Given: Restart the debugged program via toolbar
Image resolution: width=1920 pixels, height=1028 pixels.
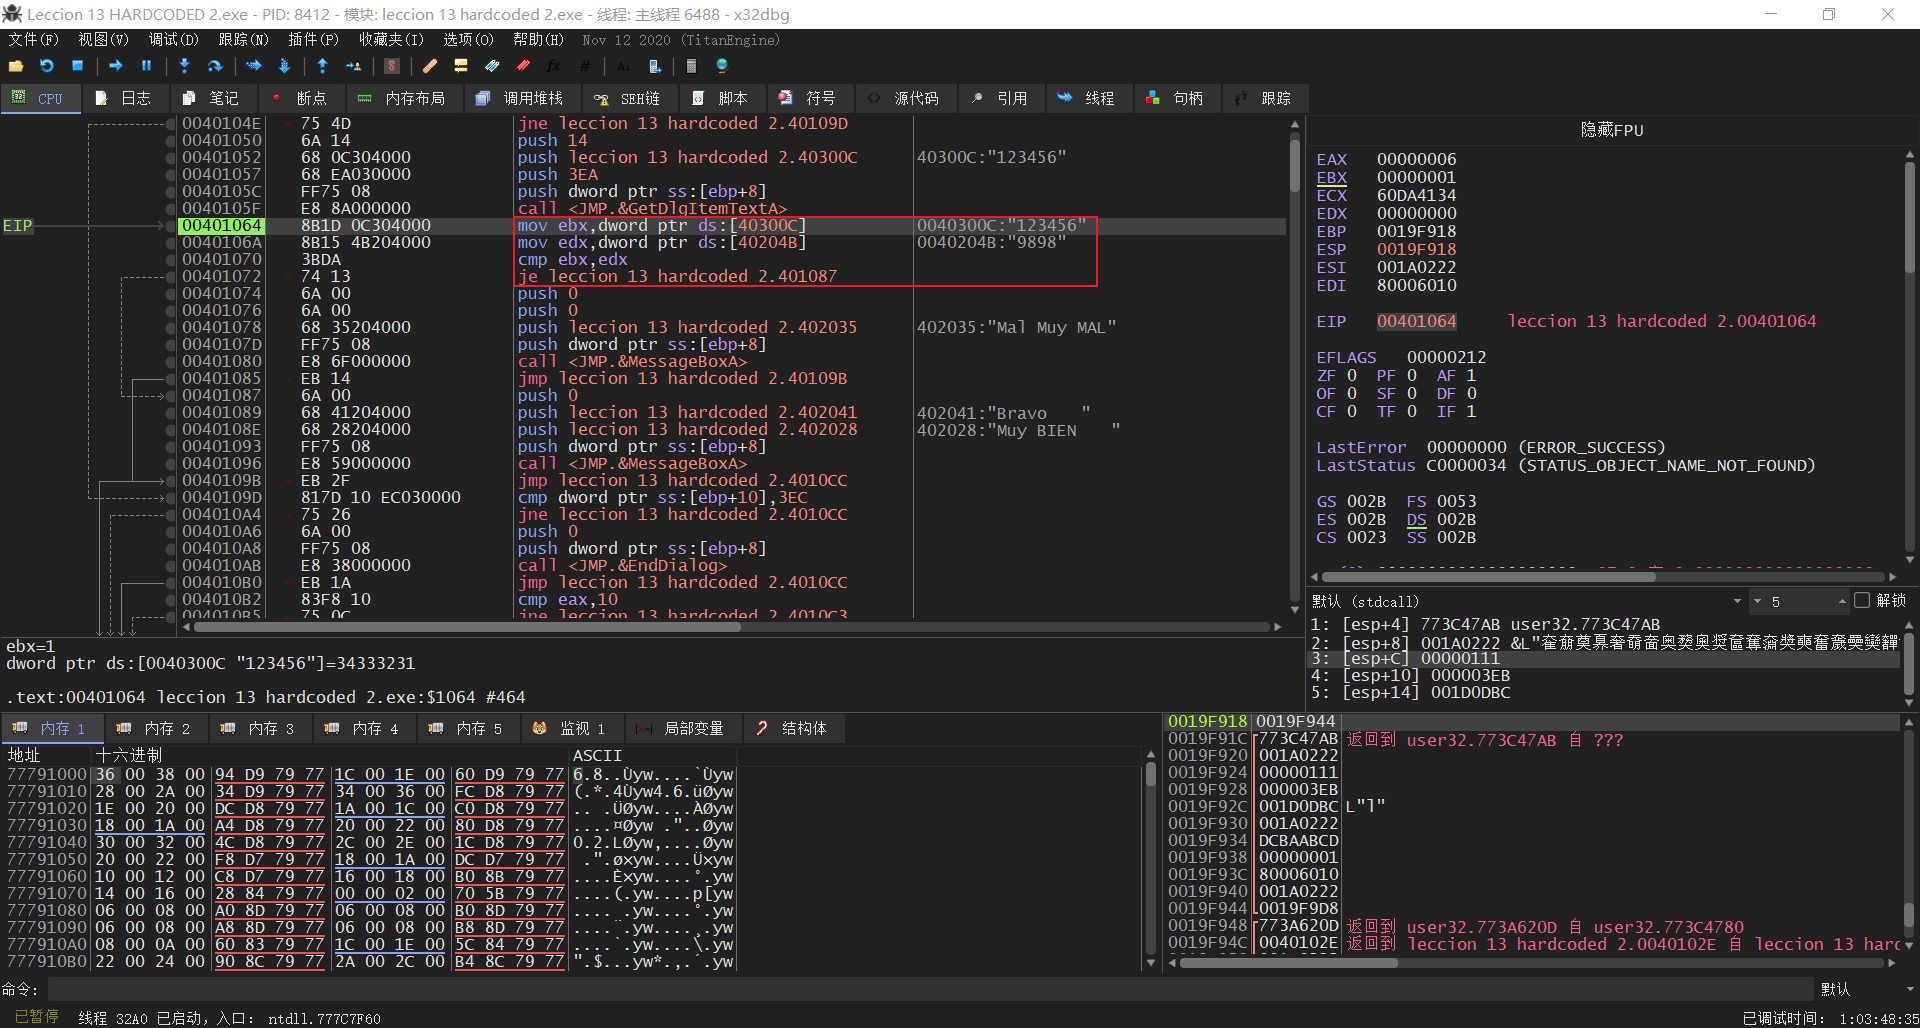Looking at the screenshot, I should pyautogui.click(x=47, y=66).
